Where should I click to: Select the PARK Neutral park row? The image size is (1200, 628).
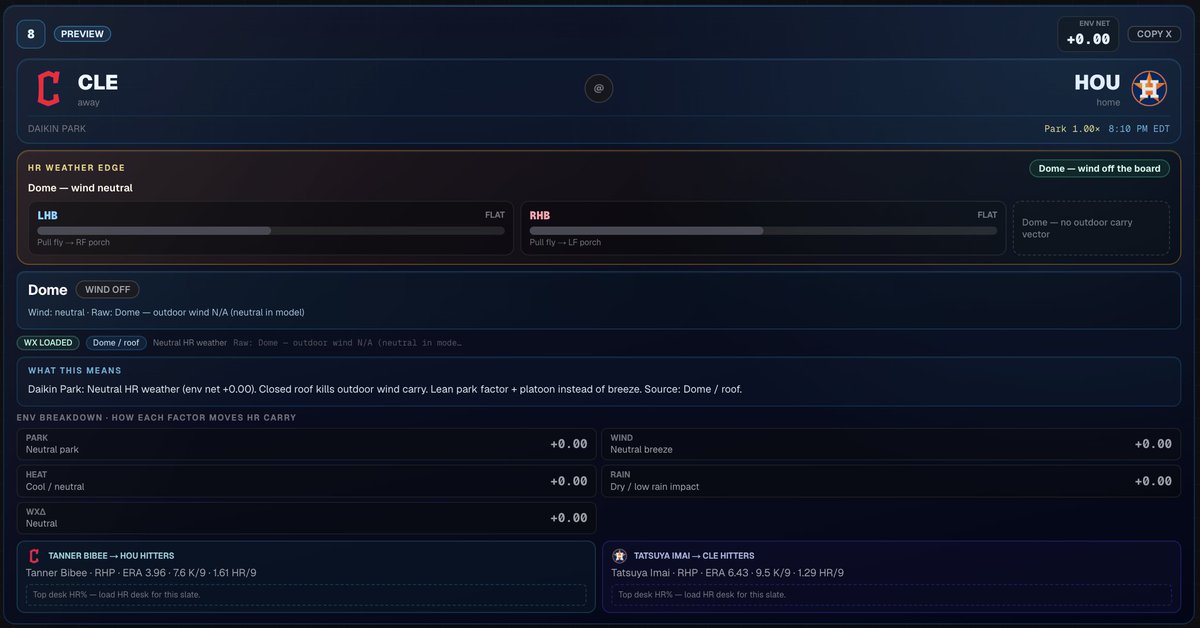tap(307, 444)
